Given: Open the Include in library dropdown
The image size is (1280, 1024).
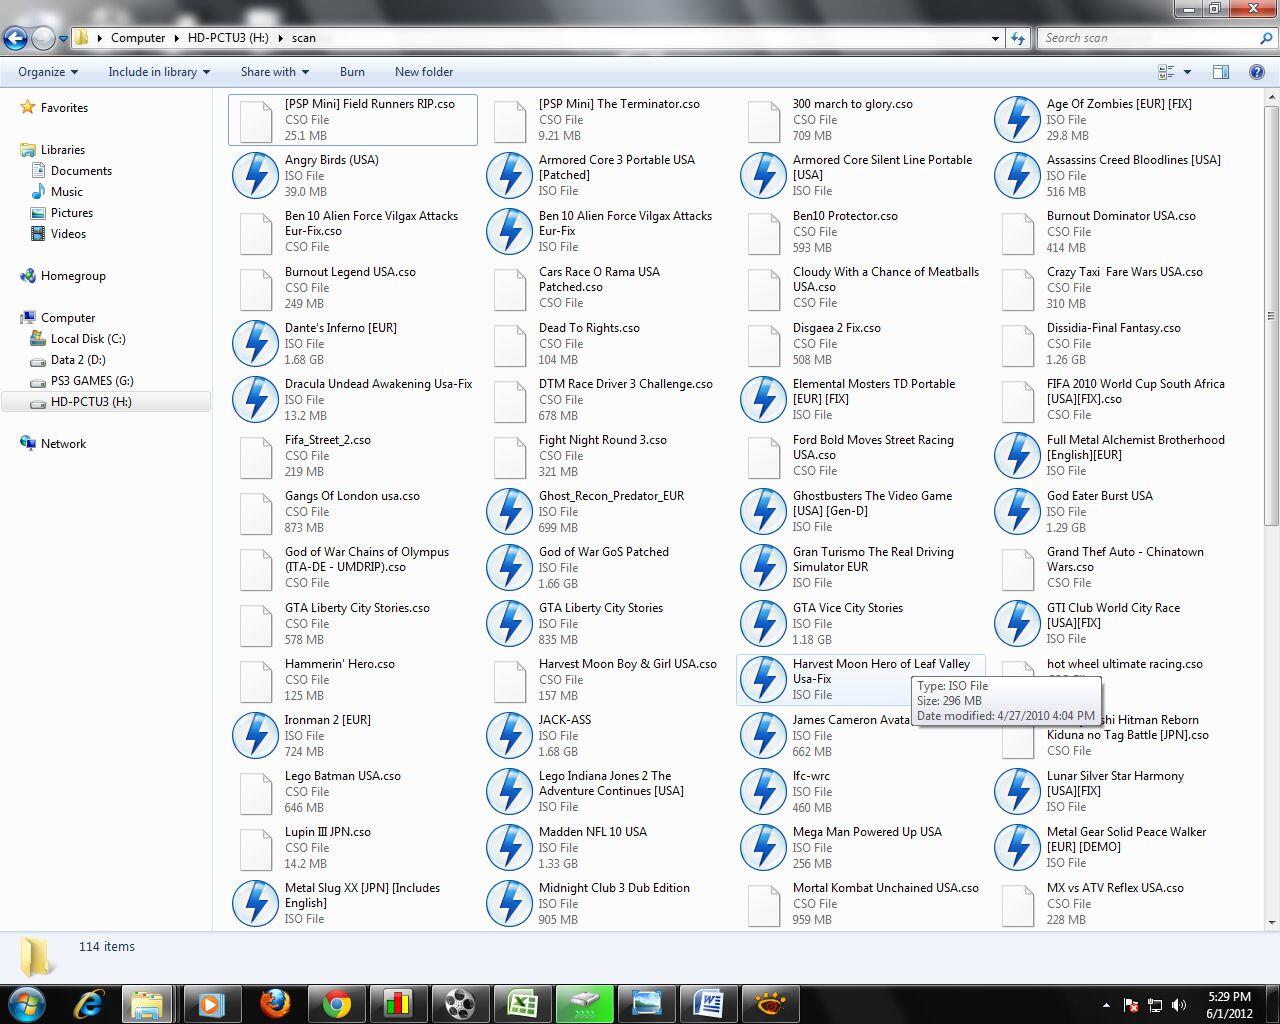Looking at the screenshot, I should [x=159, y=72].
